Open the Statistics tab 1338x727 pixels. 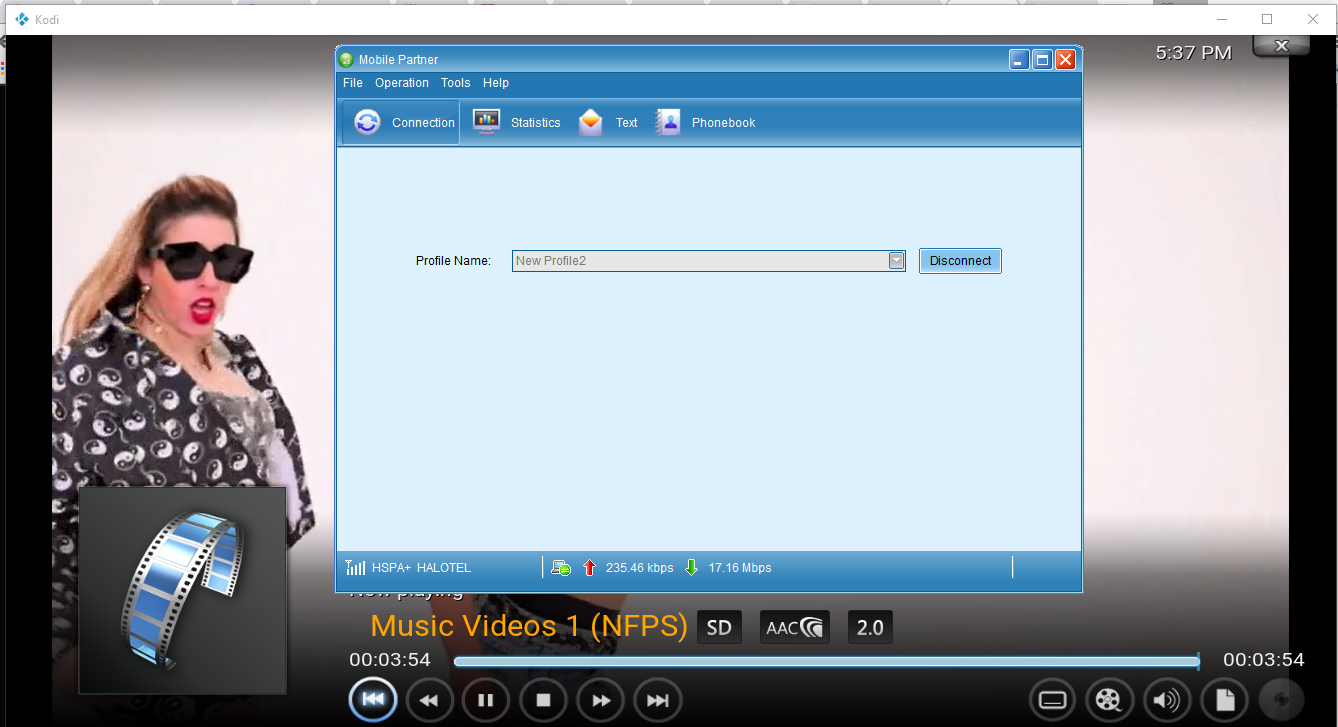(x=517, y=123)
